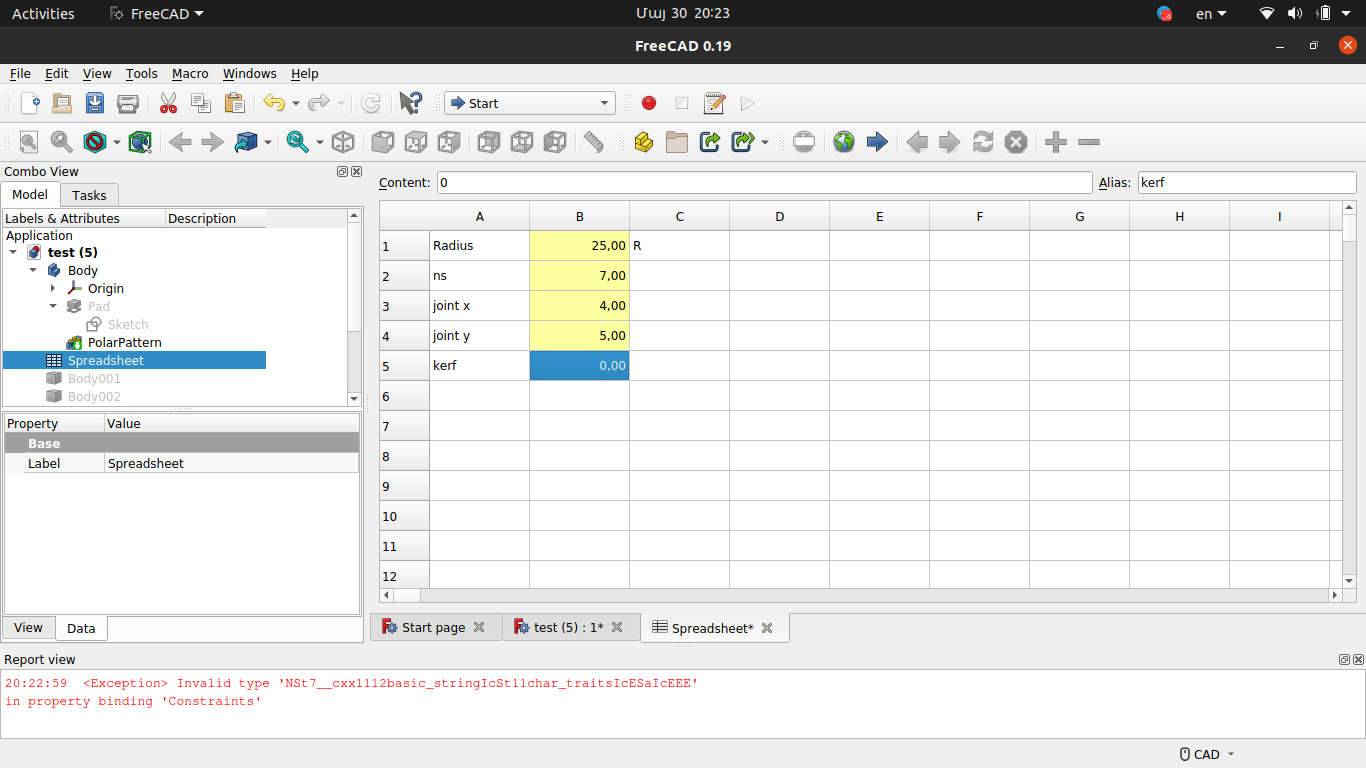Click the bounding box selection icon
Screen dimensions: 1366x768
140,142
